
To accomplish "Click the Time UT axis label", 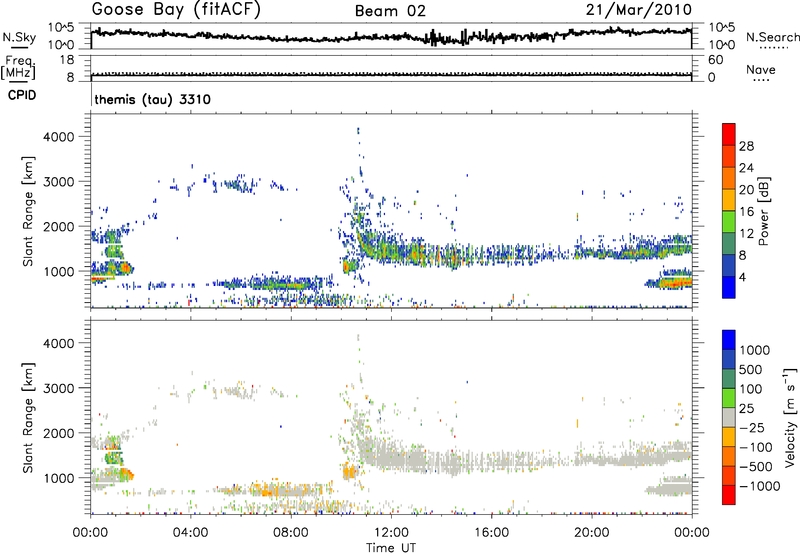I will (x=391, y=548).
